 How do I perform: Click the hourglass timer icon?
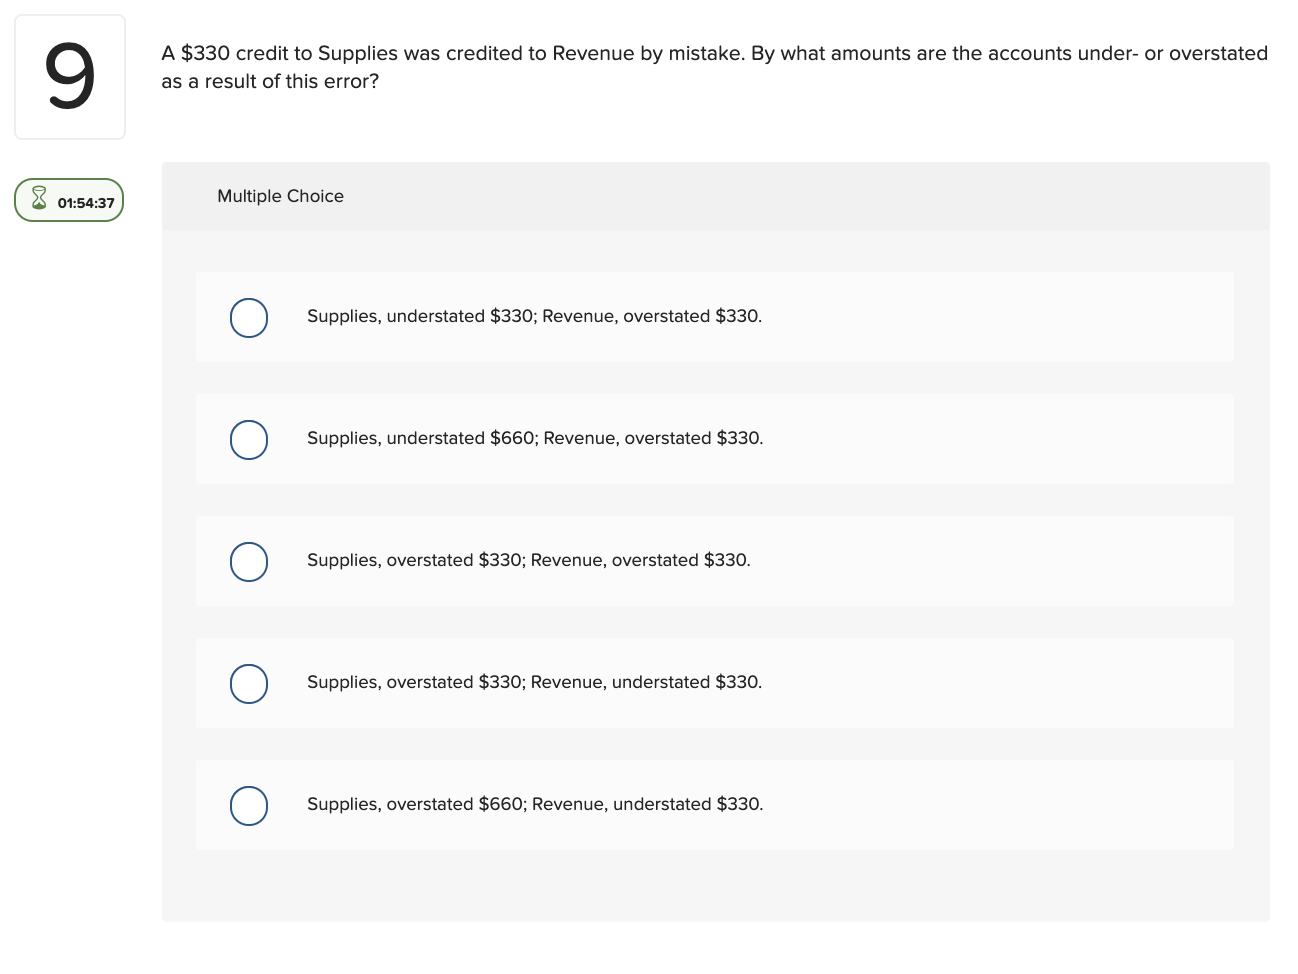38,199
